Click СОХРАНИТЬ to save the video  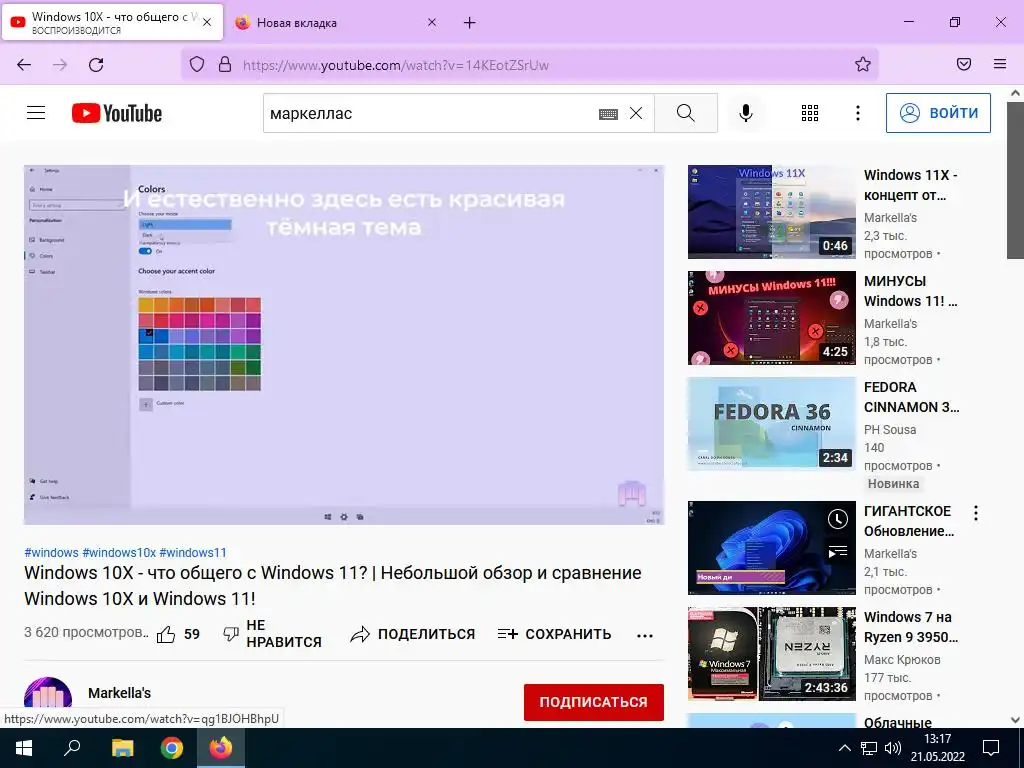(x=554, y=634)
